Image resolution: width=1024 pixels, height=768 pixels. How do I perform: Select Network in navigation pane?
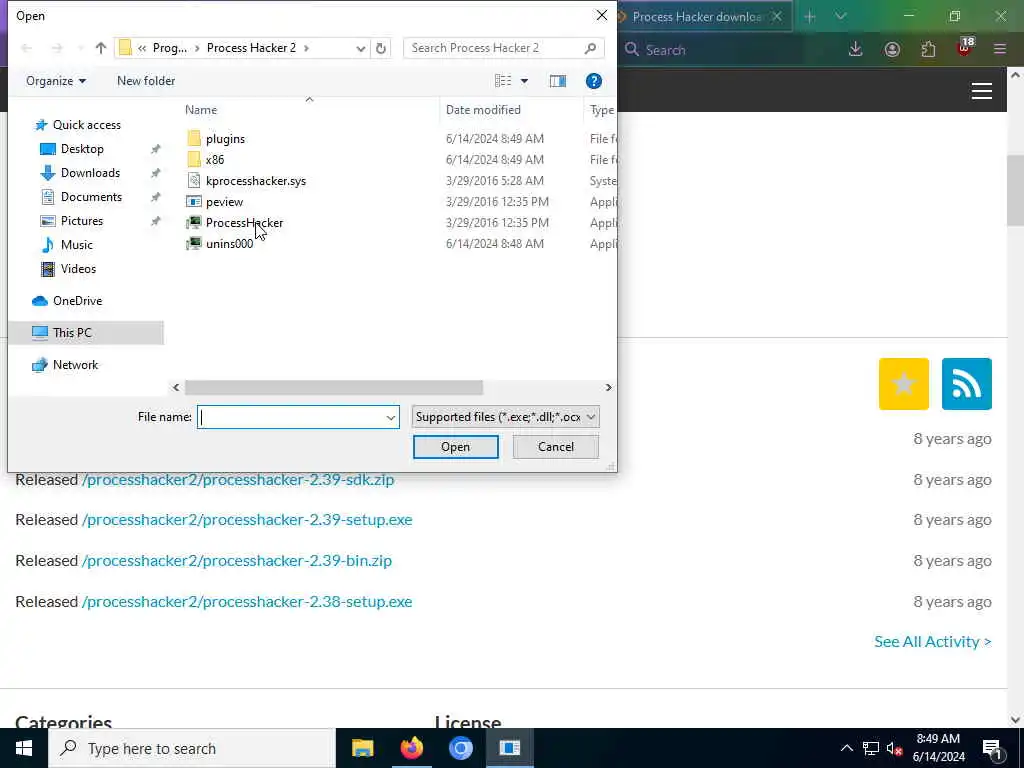click(x=75, y=365)
